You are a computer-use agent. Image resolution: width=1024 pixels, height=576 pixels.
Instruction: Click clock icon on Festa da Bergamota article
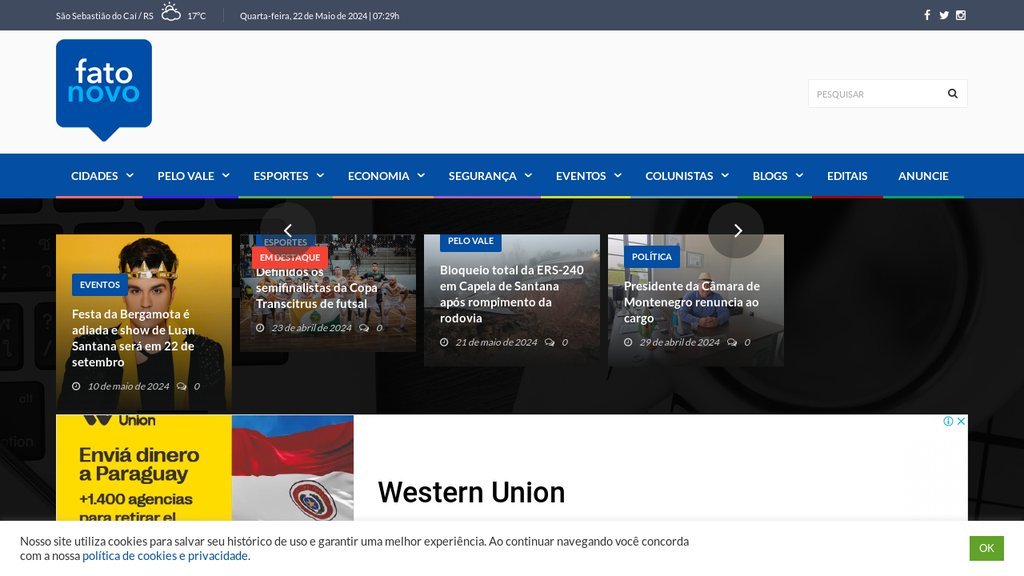coord(76,386)
